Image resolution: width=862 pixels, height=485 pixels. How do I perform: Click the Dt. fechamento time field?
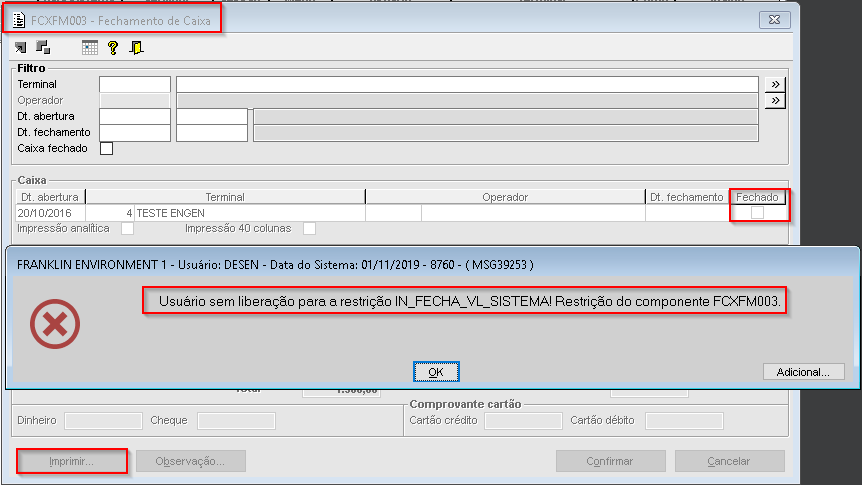point(212,133)
